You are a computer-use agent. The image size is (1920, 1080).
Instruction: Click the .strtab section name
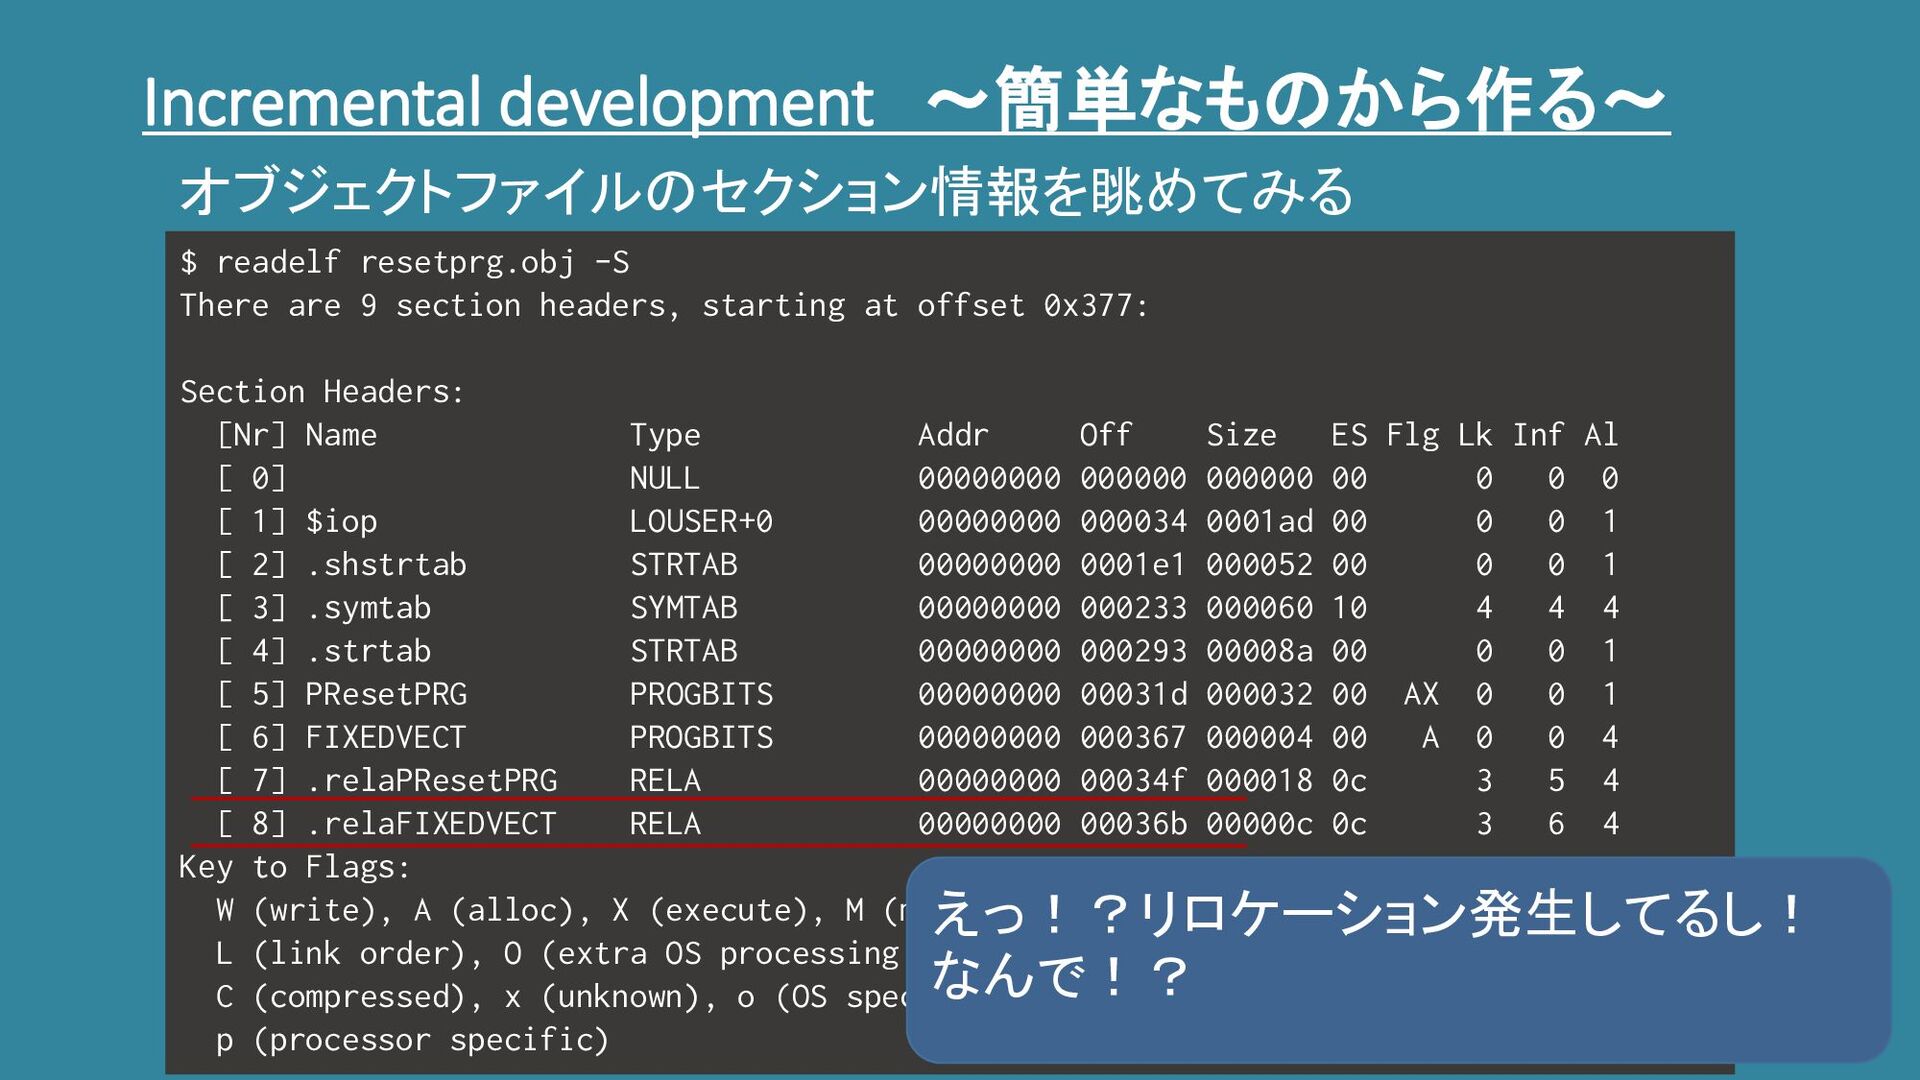point(368,651)
